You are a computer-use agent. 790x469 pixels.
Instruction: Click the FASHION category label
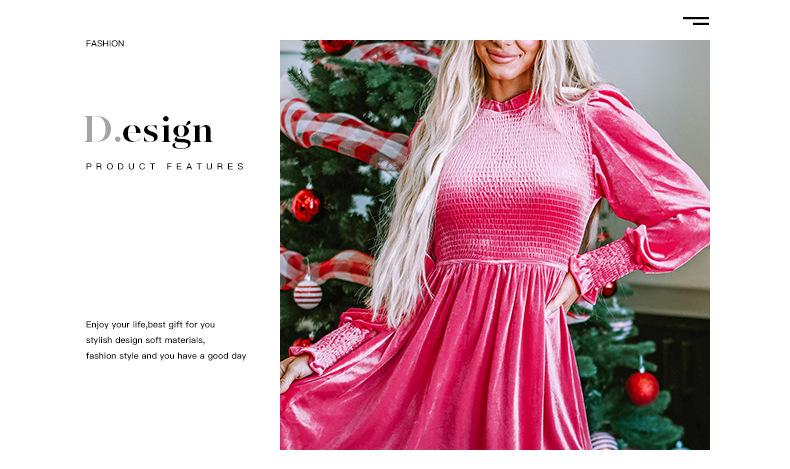(105, 43)
